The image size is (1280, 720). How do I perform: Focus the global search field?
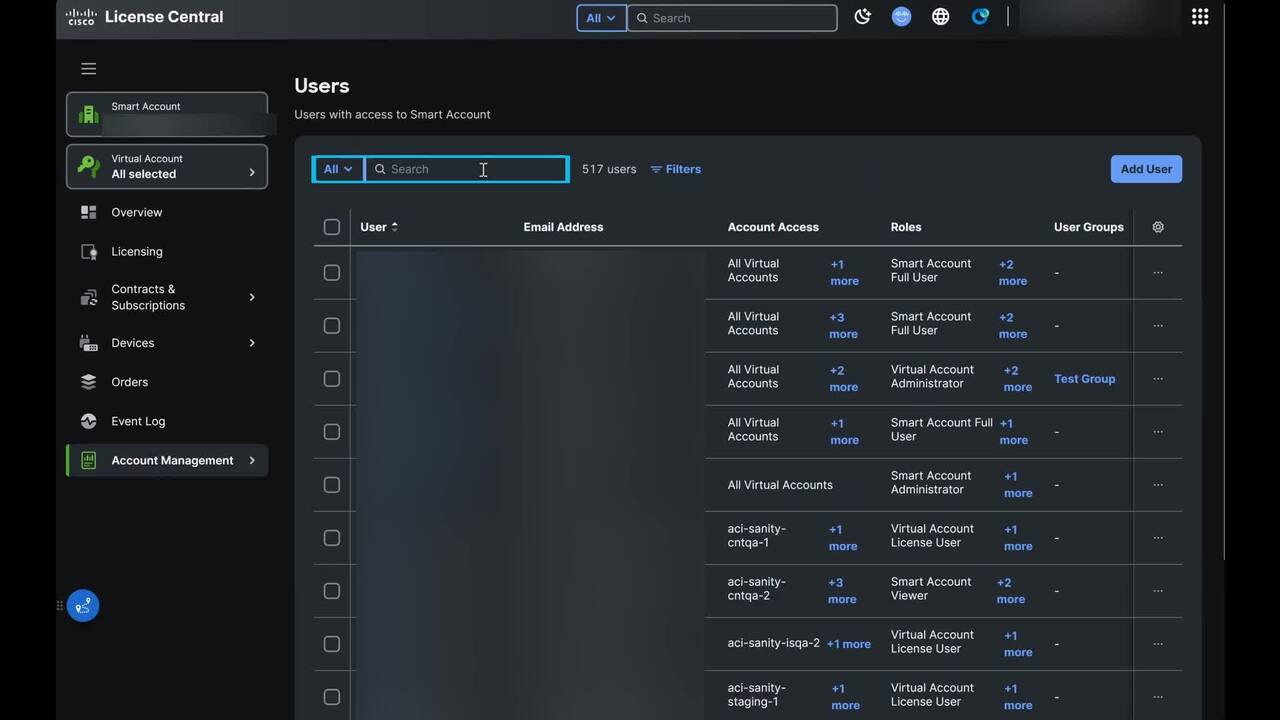pos(732,18)
